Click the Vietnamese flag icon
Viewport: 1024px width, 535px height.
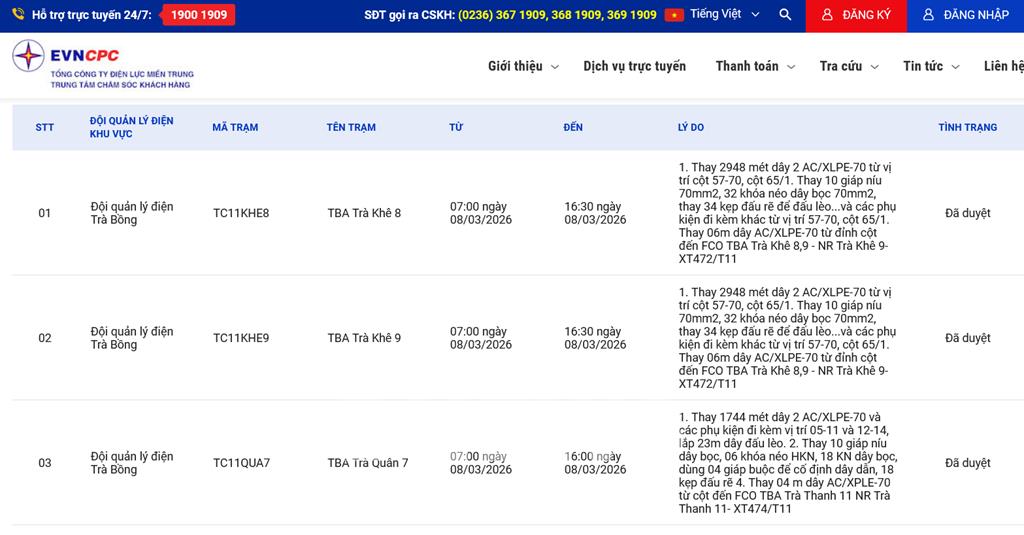[674, 15]
